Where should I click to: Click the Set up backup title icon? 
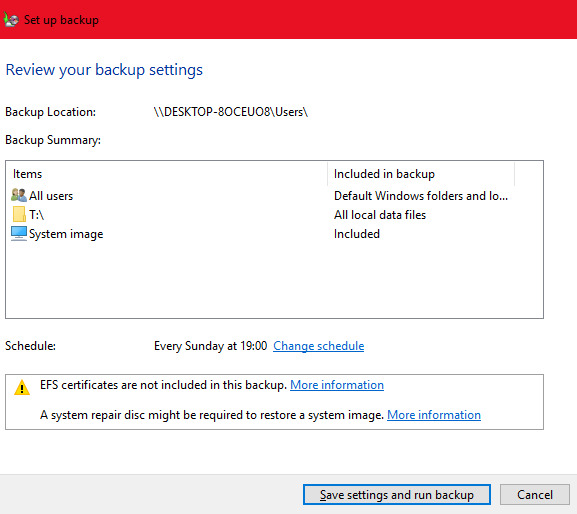[x=11, y=20]
